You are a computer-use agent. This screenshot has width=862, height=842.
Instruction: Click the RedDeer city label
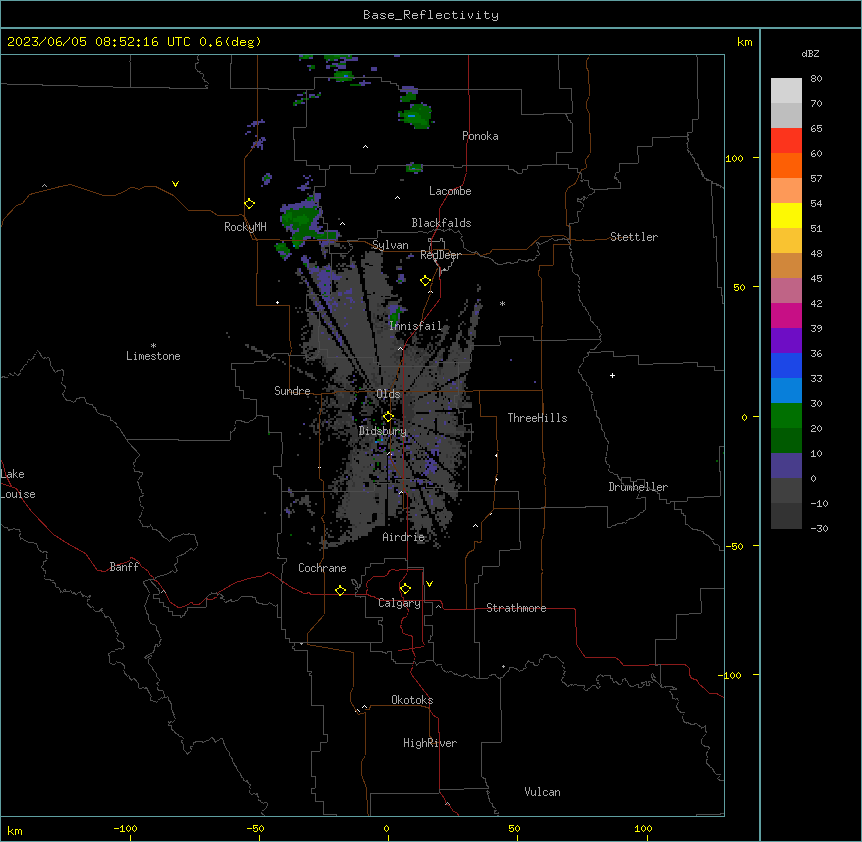(440, 255)
